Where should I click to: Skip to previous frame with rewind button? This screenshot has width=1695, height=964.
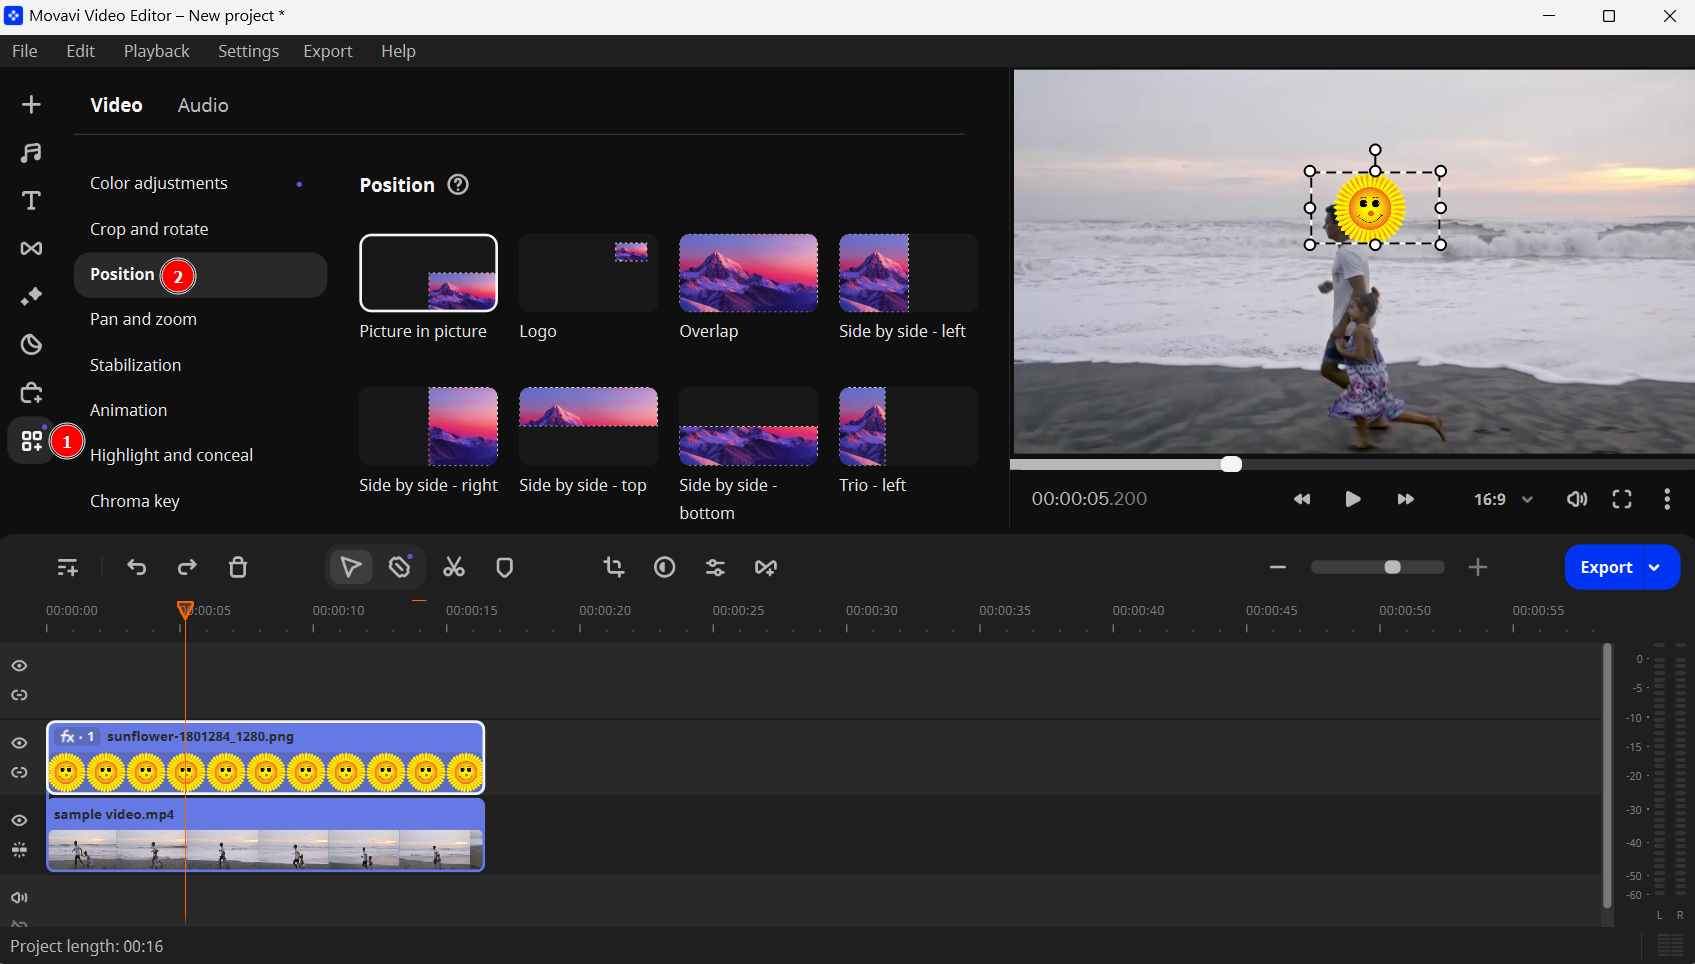pyautogui.click(x=1301, y=499)
